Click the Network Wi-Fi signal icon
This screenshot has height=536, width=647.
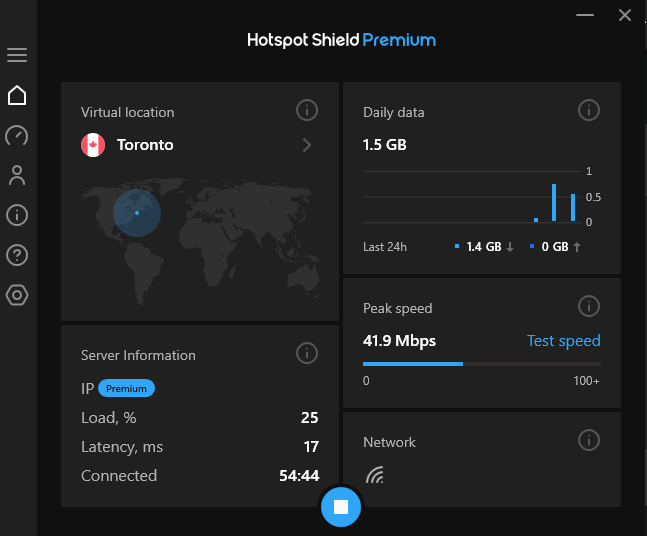pos(375,474)
